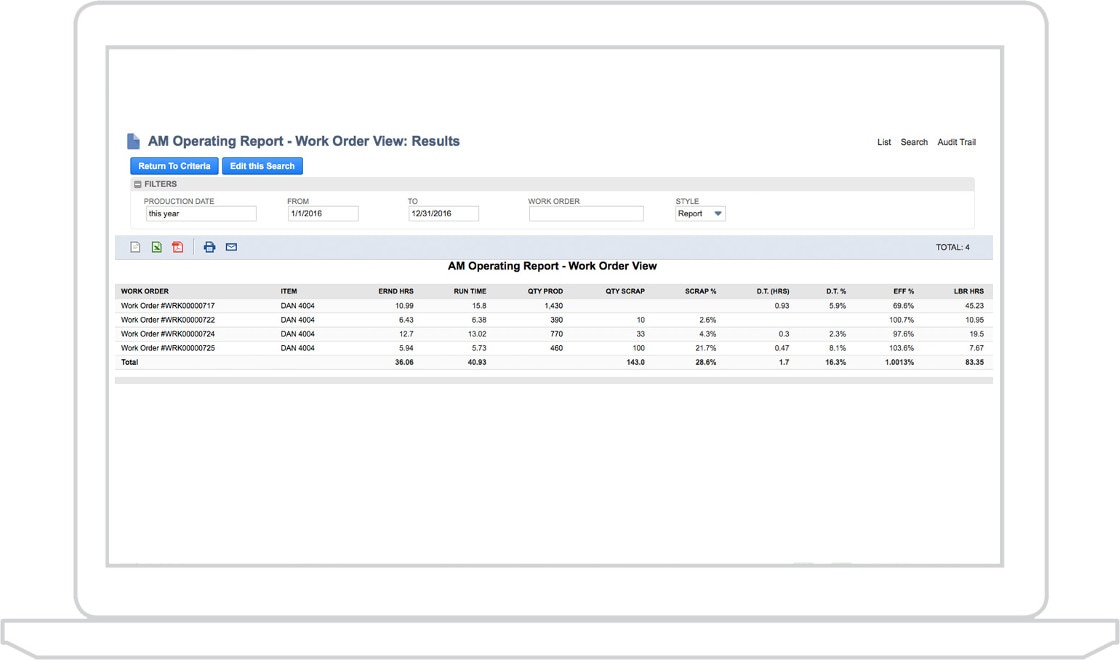Change style from Report using dropdown arrow

[x=718, y=213]
